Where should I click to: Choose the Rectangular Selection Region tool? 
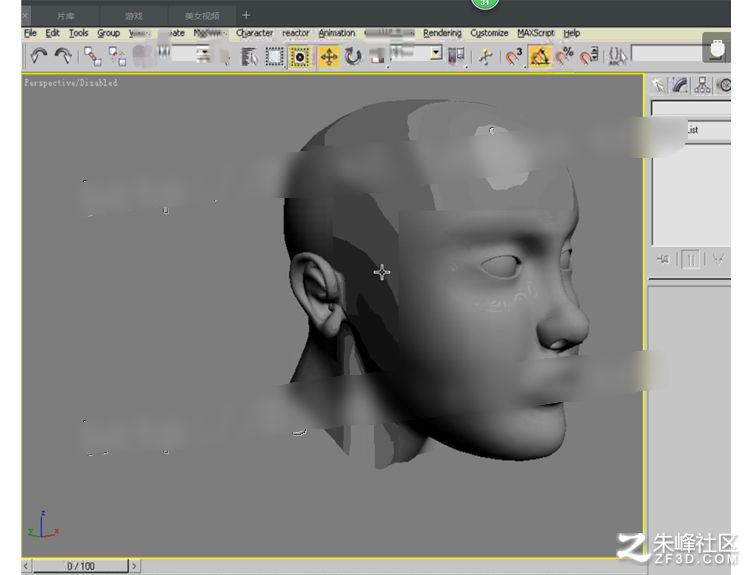pos(275,57)
